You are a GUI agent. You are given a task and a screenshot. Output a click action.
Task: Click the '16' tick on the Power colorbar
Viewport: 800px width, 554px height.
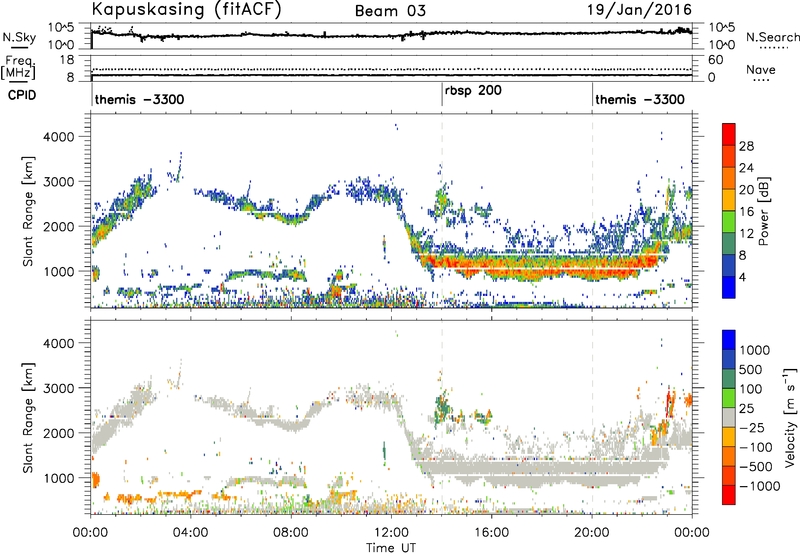746,212
